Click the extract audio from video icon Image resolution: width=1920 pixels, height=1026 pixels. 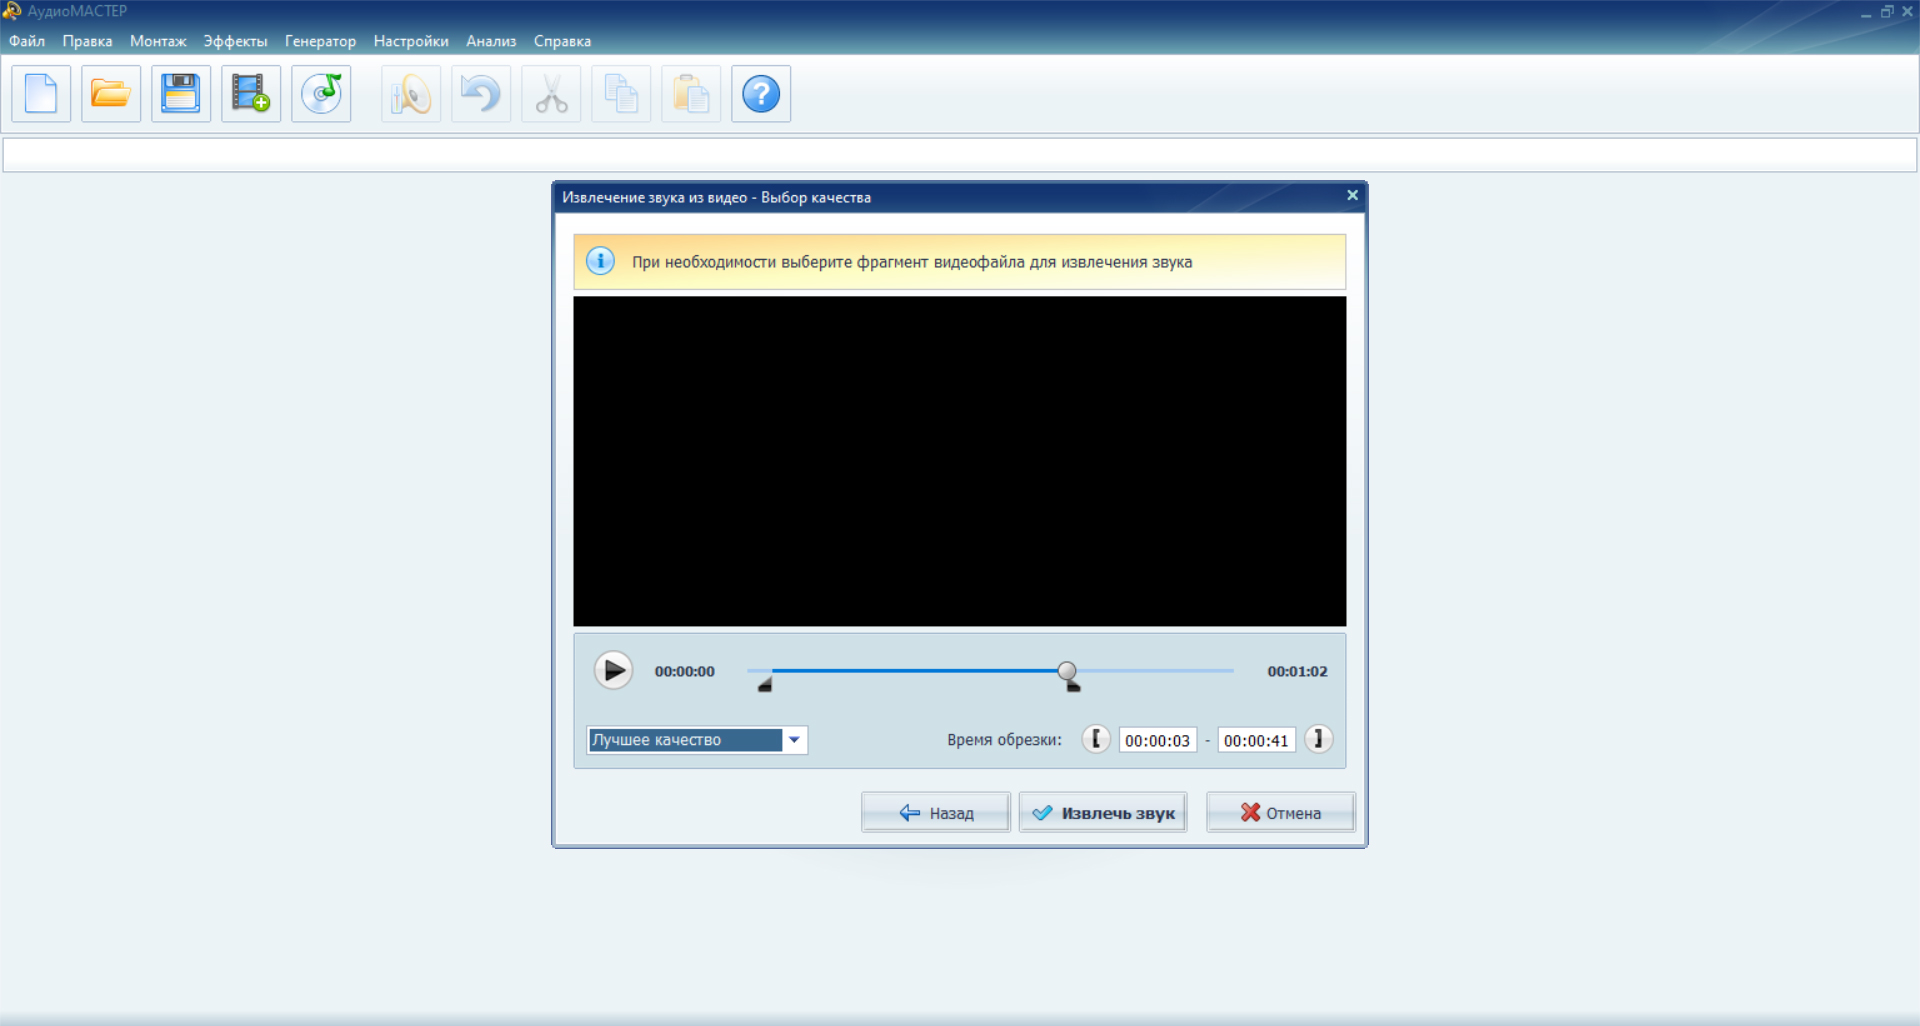click(251, 94)
